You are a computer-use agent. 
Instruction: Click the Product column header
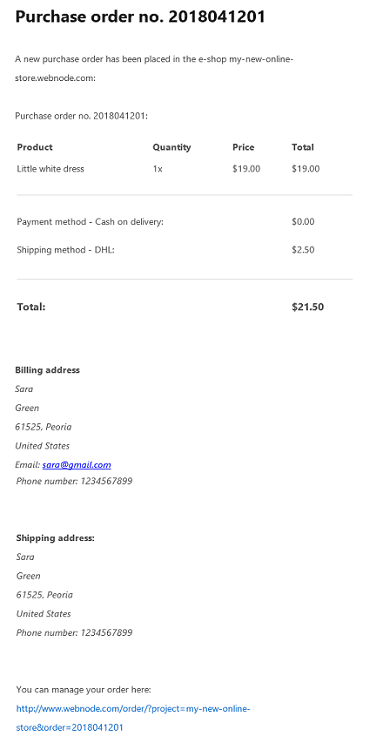[x=35, y=147]
